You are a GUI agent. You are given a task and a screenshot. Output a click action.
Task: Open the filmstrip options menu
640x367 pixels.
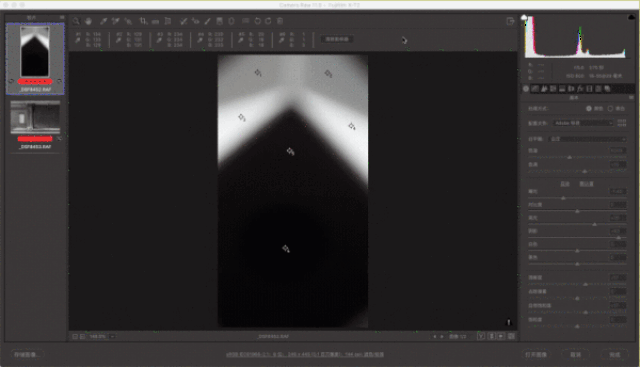(62, 17)
